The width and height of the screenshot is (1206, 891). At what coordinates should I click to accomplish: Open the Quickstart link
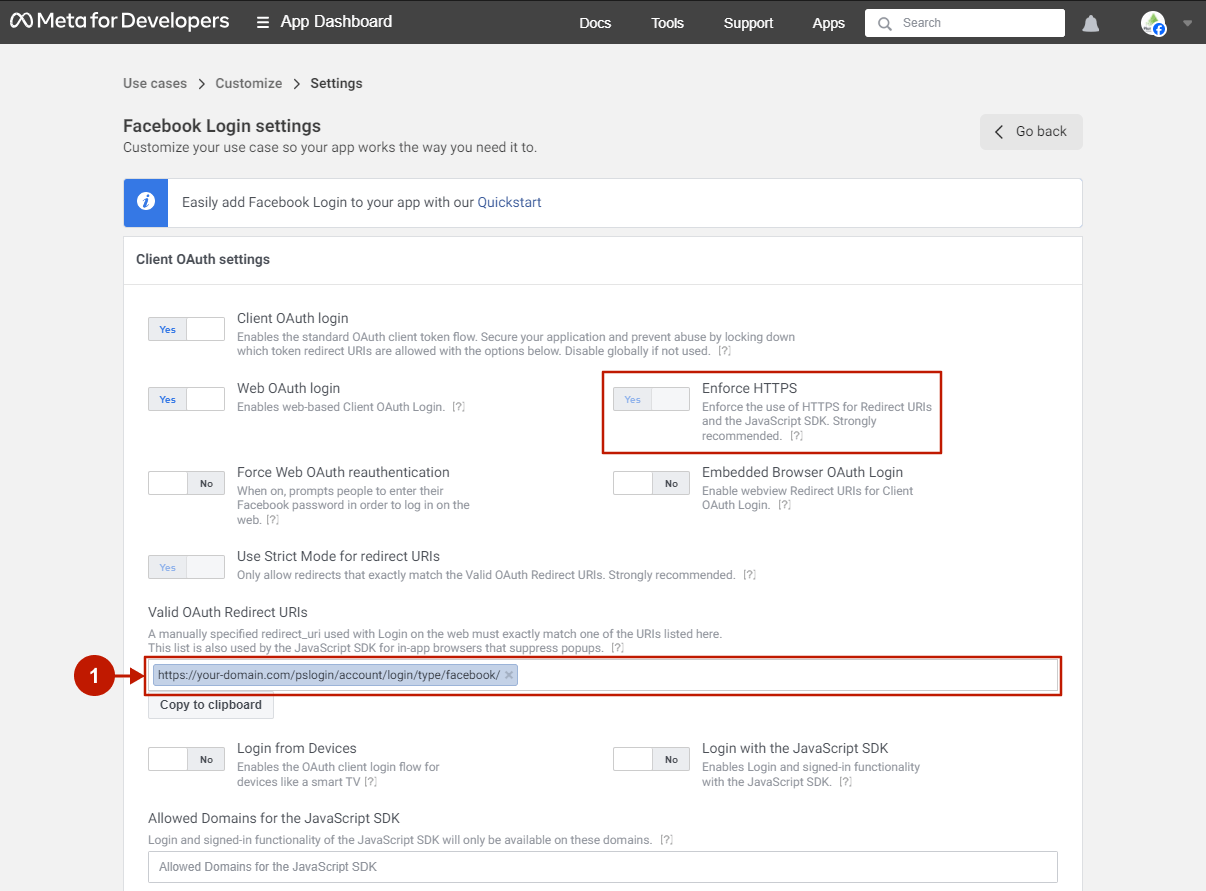point(509,202)
